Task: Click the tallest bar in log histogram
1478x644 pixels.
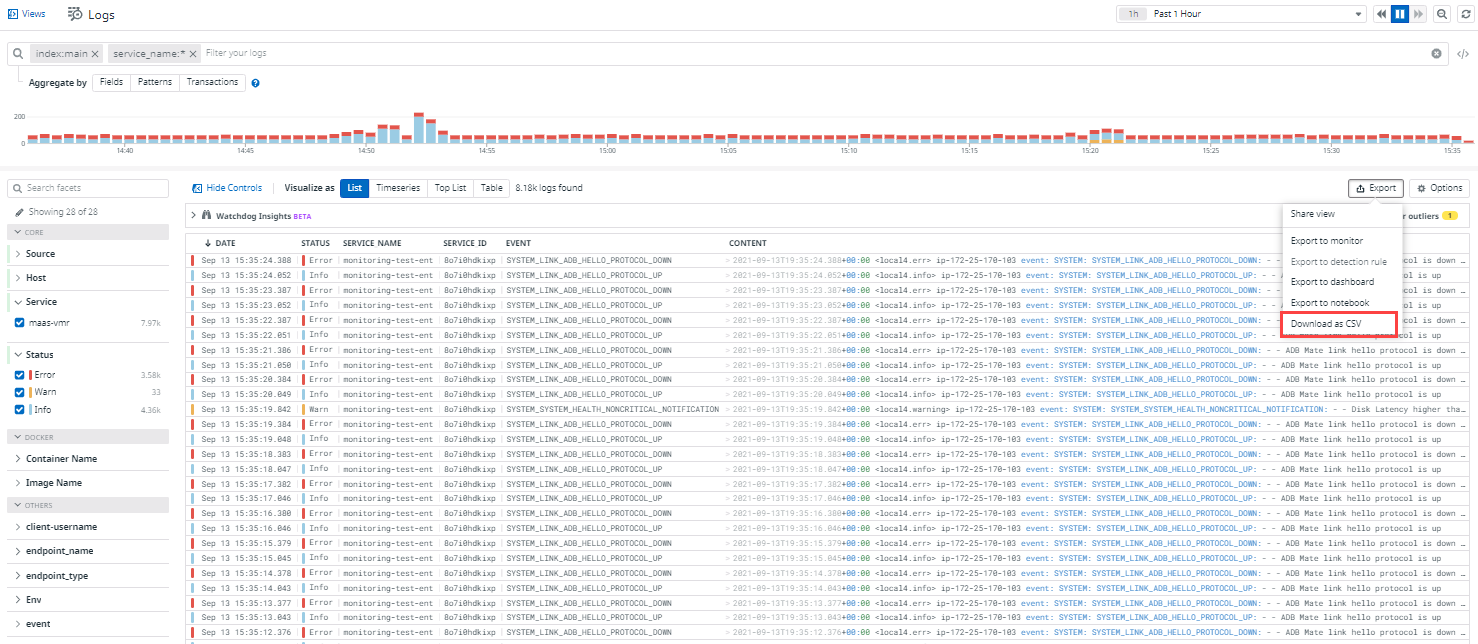Action: (x=419, y=129)
